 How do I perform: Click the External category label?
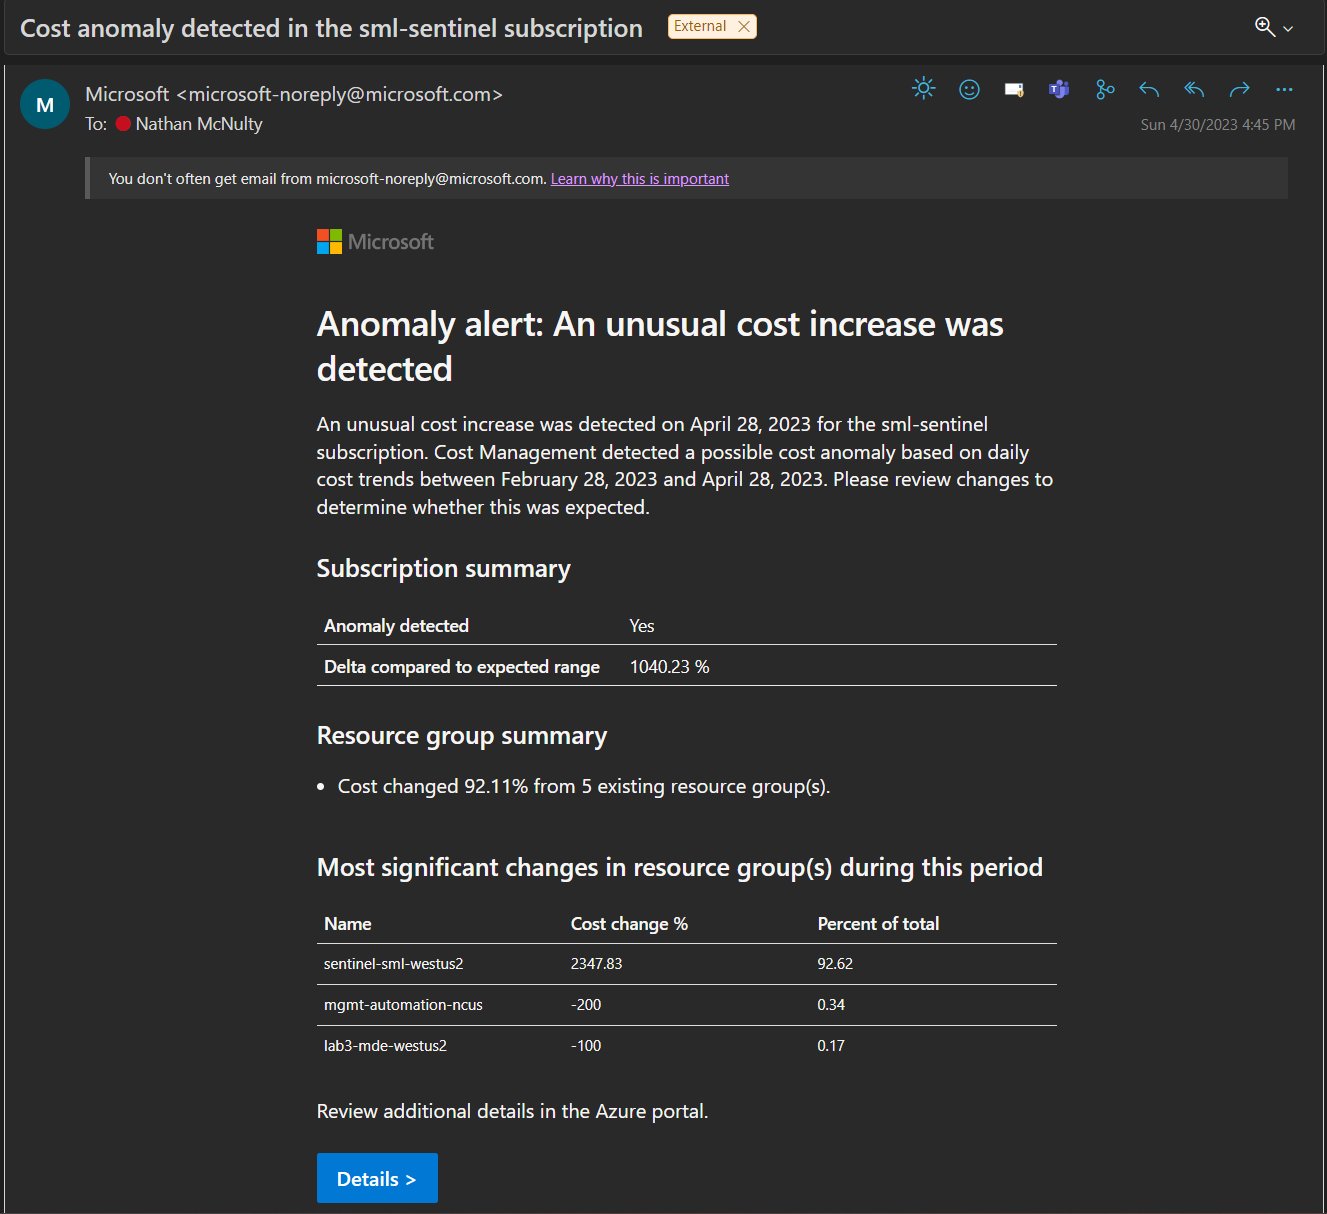[x=700, y=26]
